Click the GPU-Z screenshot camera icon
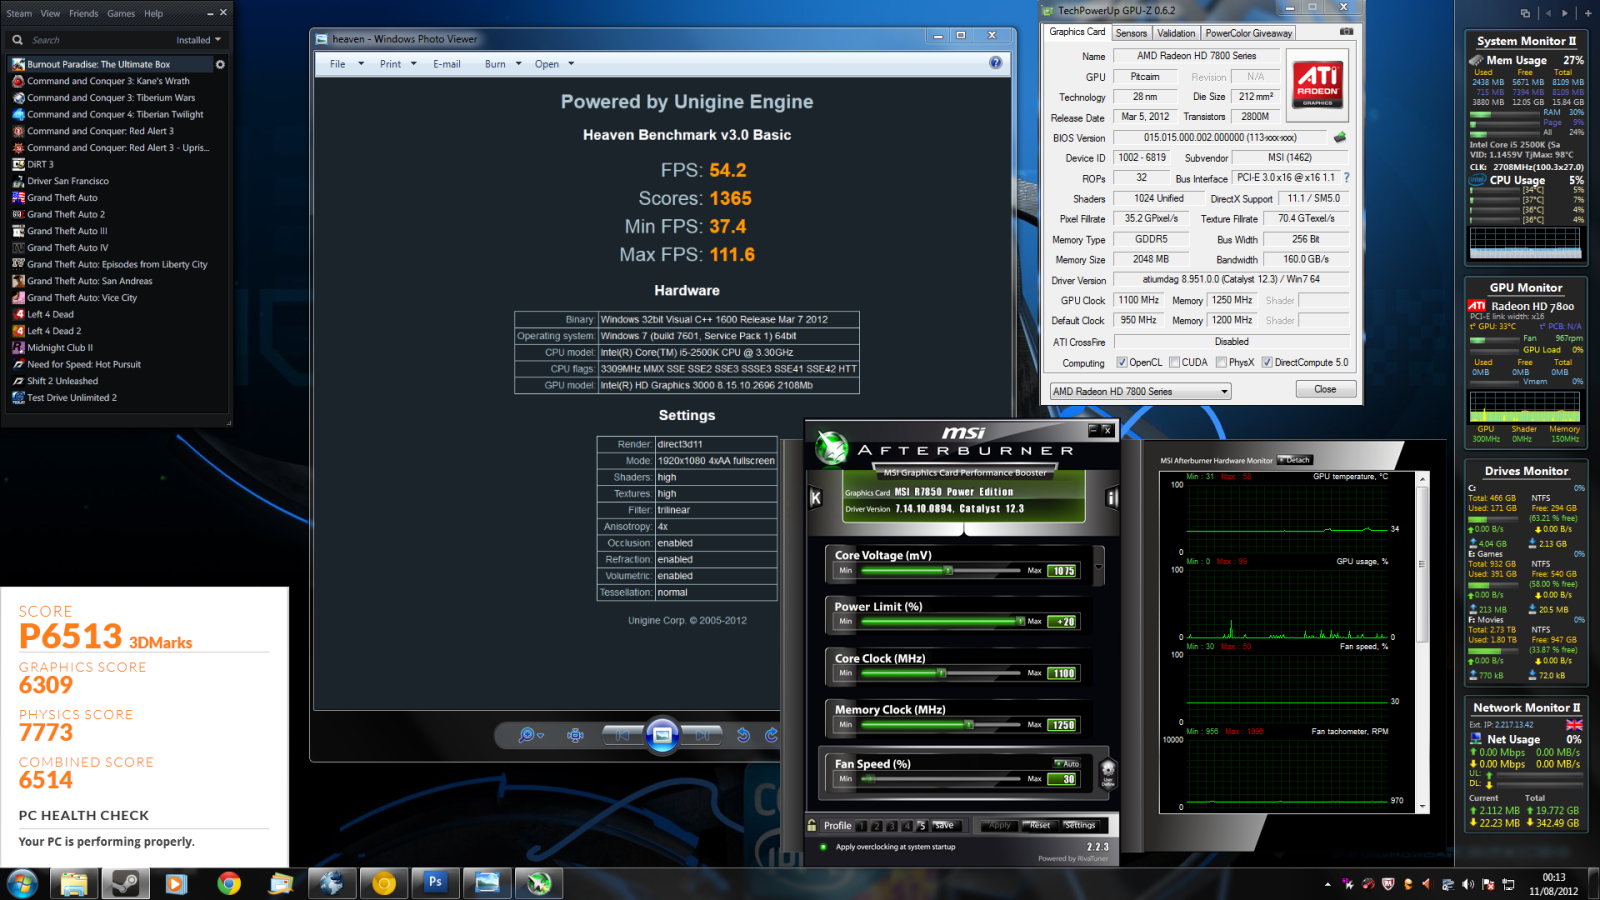Viewport: 1600px width, 900px height. (x=1346, y=32)
